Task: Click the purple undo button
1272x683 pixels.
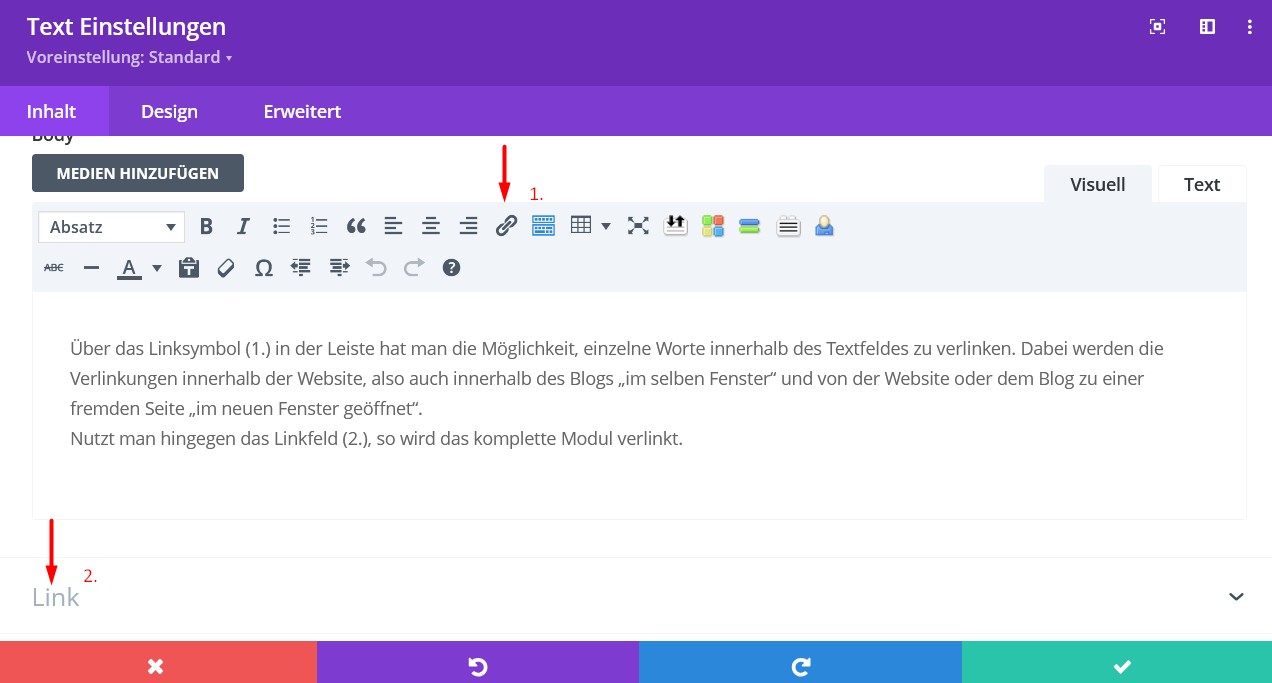Action: tap(478, 662)
